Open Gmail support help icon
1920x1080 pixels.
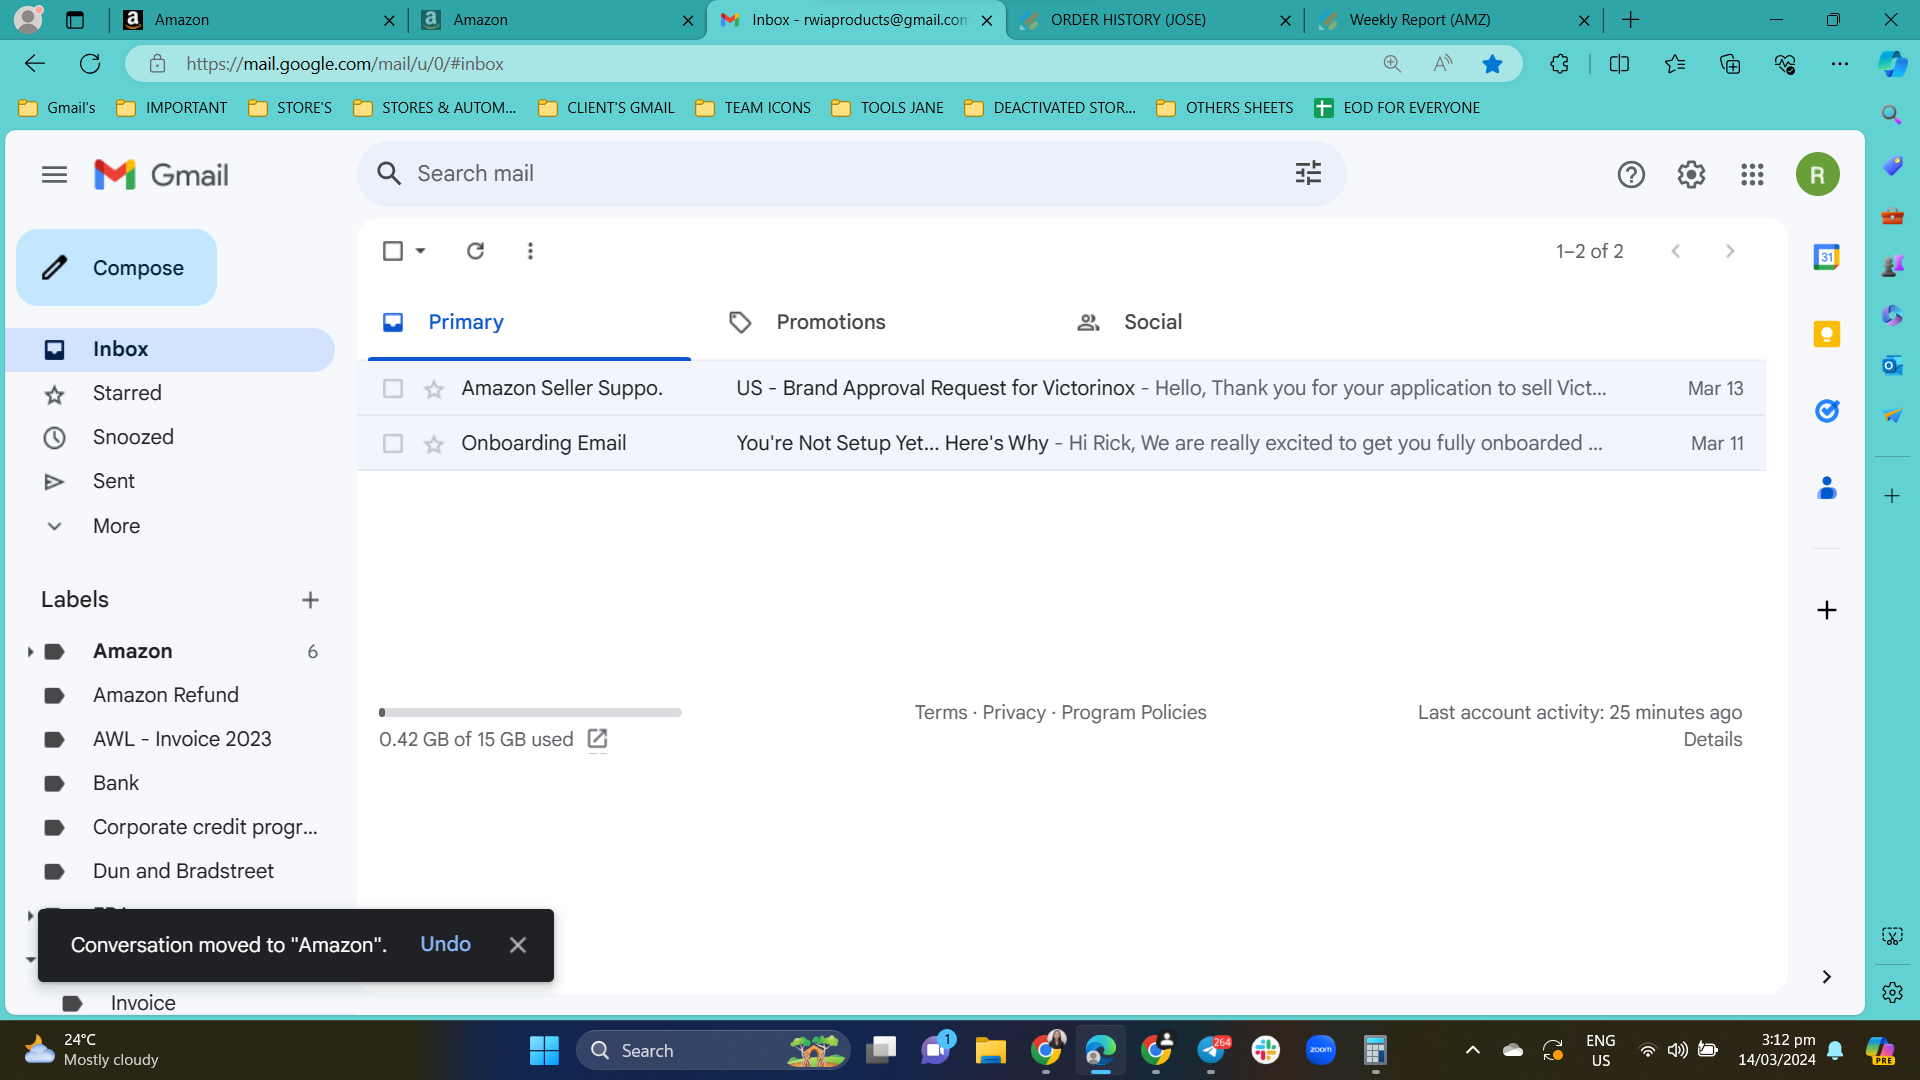(1631, 175)
